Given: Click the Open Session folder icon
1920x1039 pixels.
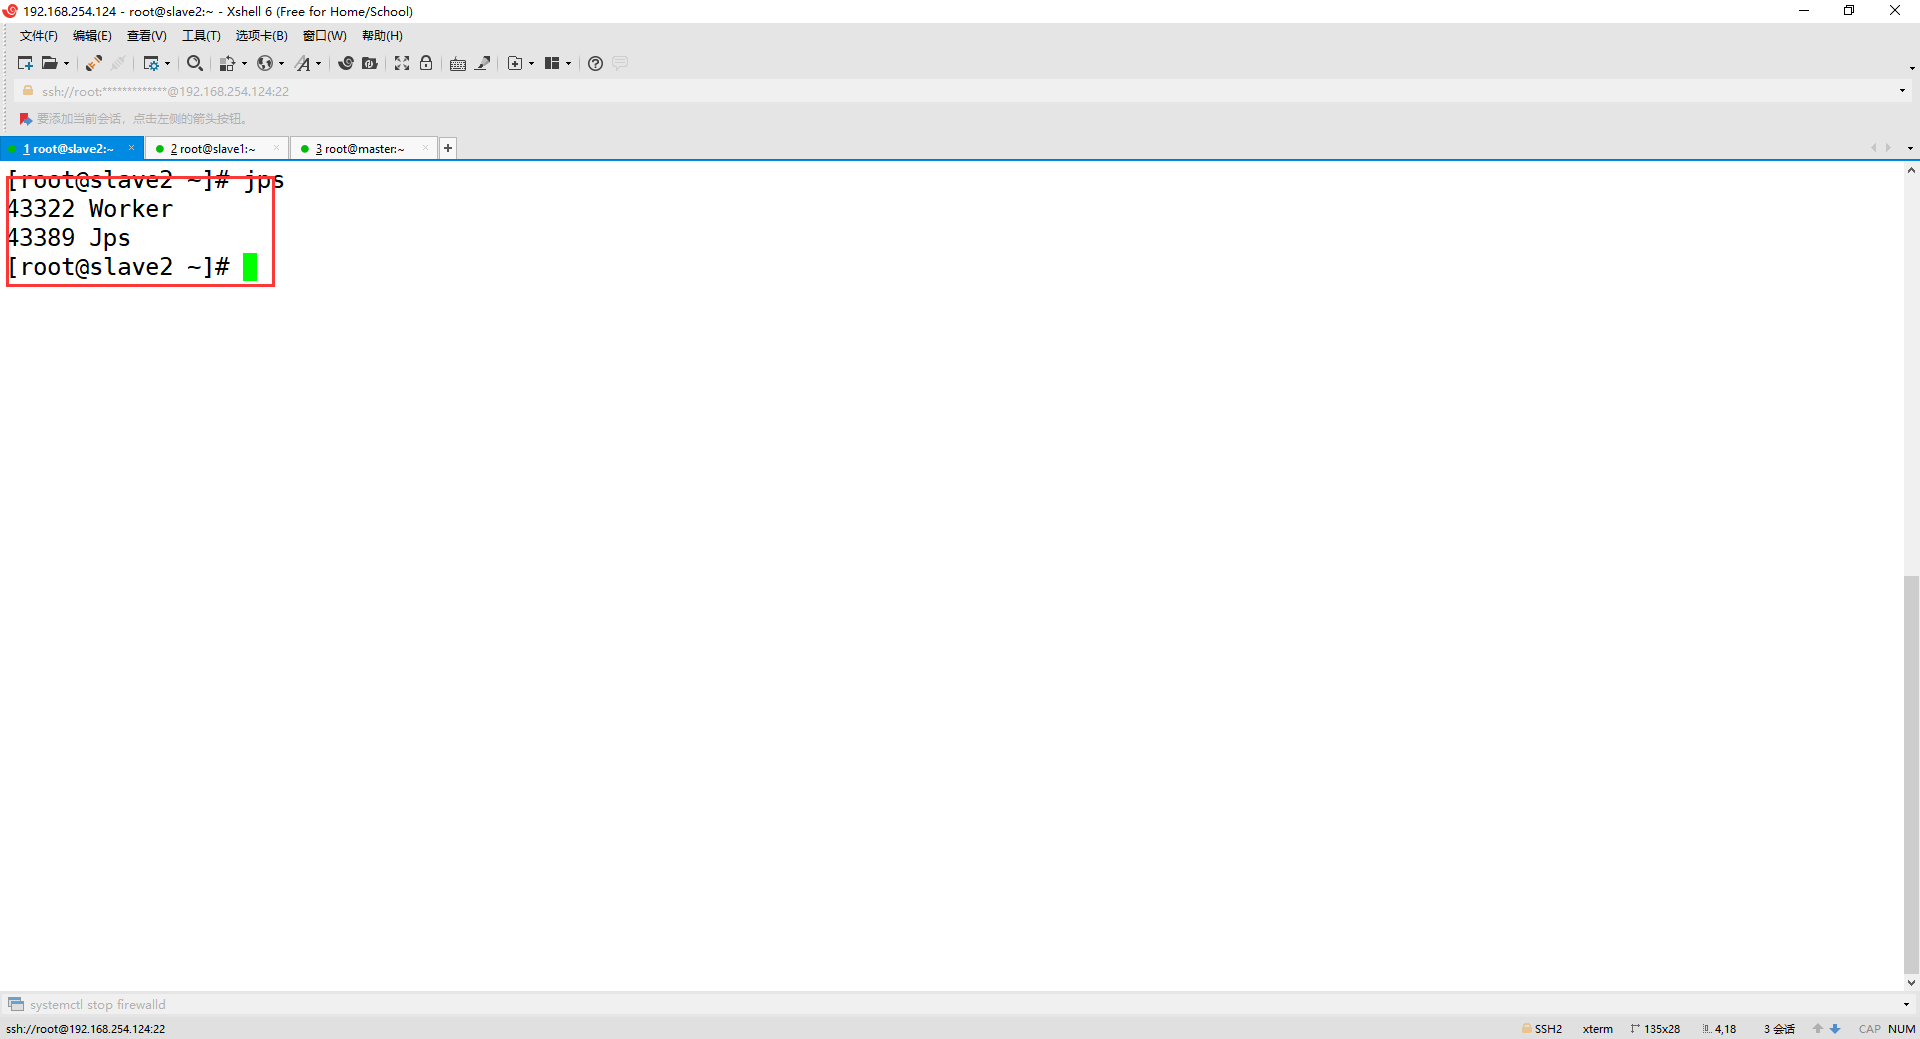Looking at the screenshot, I should [49, 63].
